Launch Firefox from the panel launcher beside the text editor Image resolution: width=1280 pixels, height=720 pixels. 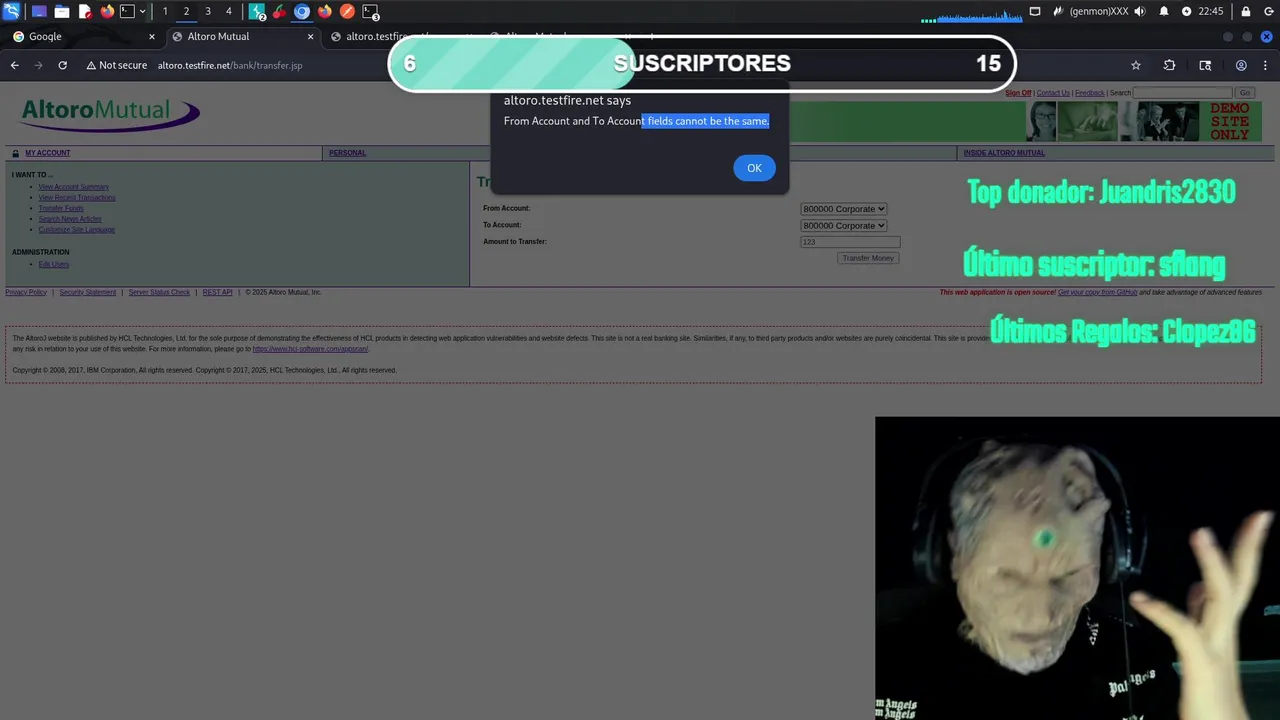click(x=107, y=12)
